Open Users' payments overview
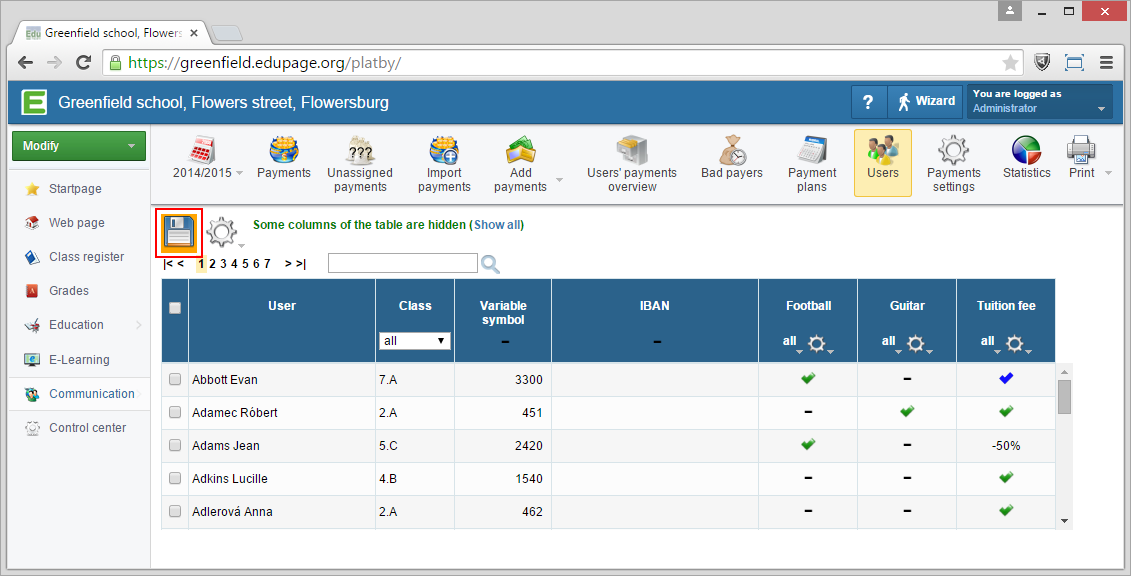The height and width of the screenshot is (576, 1131). [632, 165]
